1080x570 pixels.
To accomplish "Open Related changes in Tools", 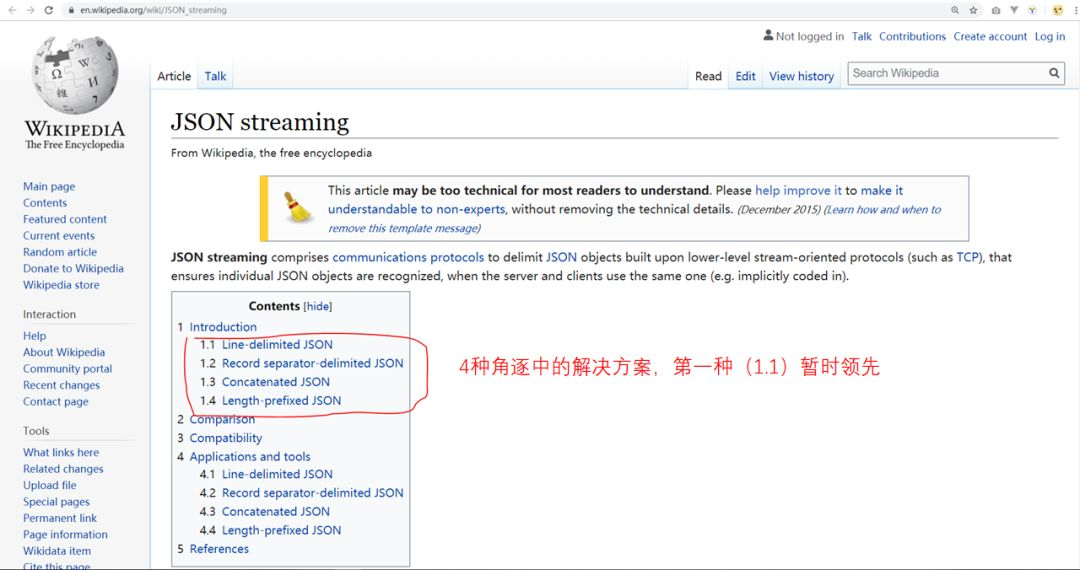I will click(x=63, y=469).
